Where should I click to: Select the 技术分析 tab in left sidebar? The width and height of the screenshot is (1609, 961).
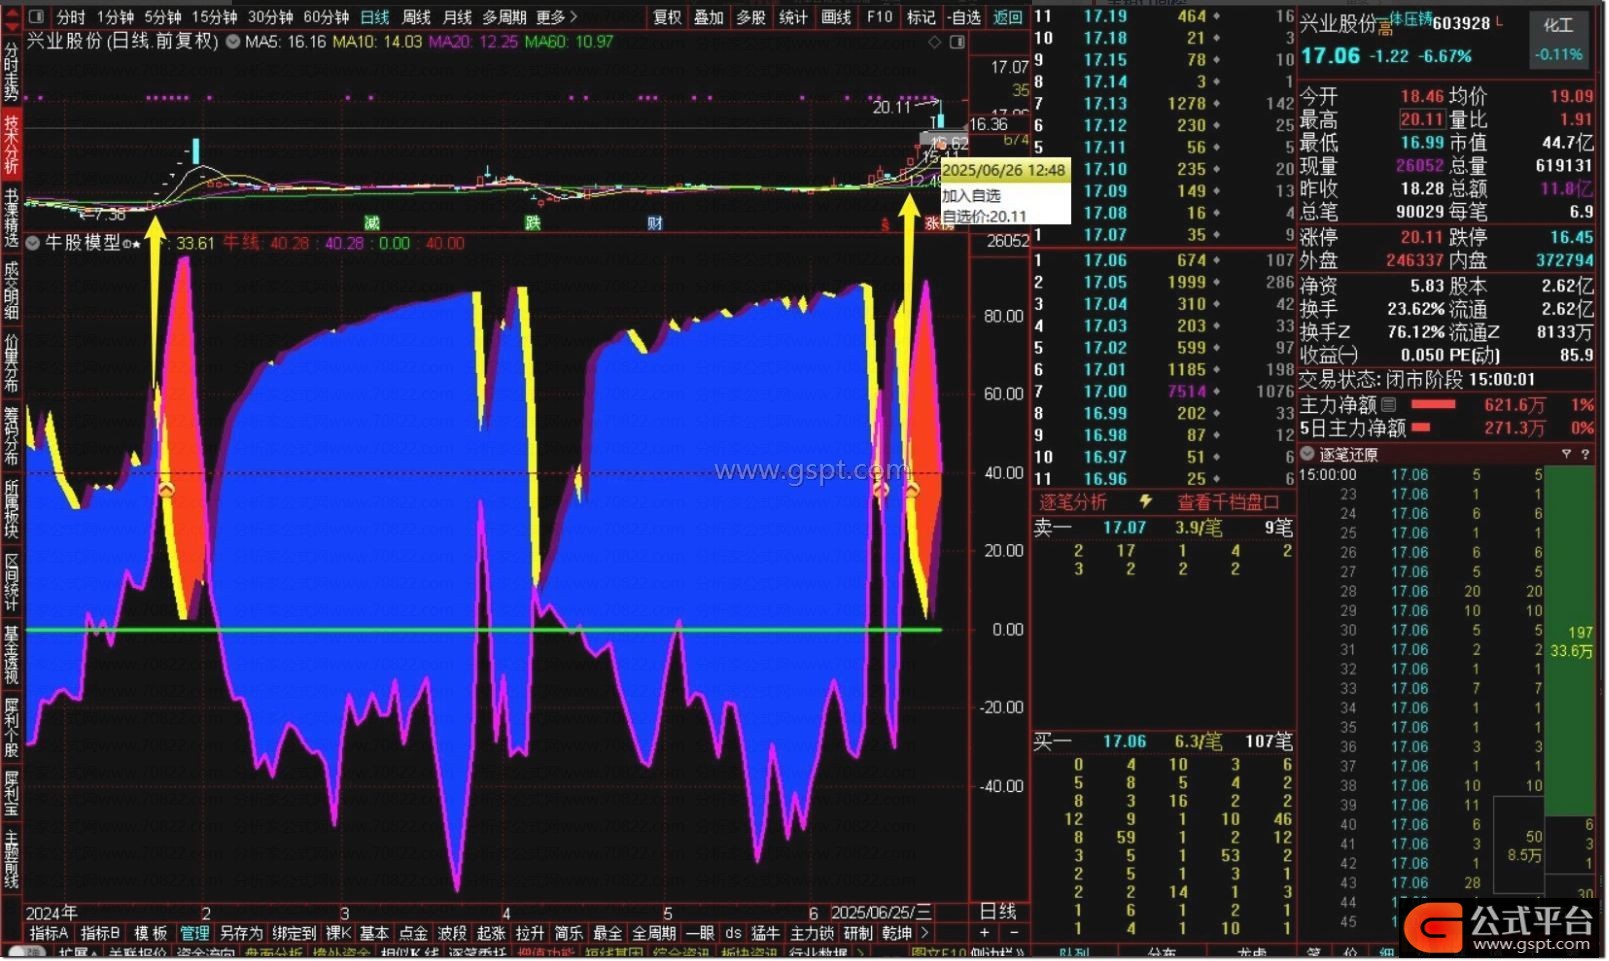click(x=11, y=145)
